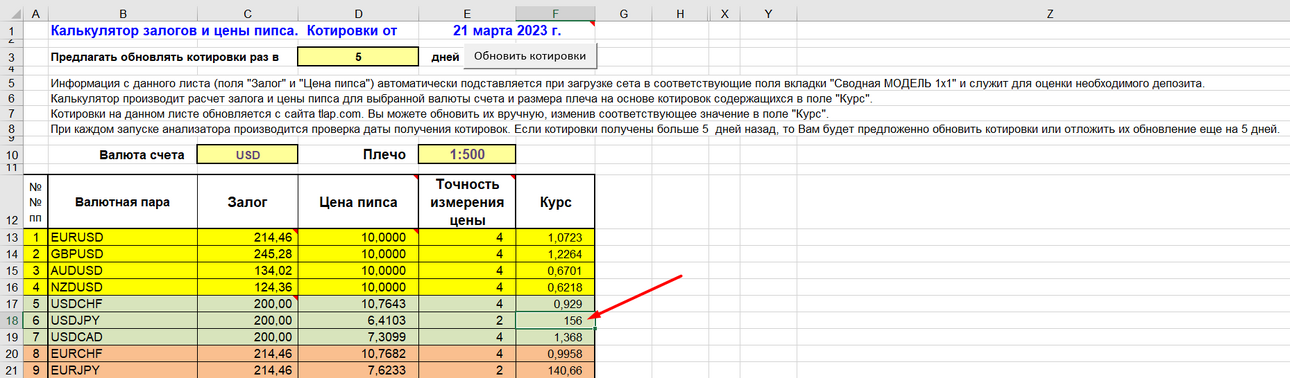Select the AUDUSD deposit cell 134,02
The image size is (1290, 378).
point(247,271)
